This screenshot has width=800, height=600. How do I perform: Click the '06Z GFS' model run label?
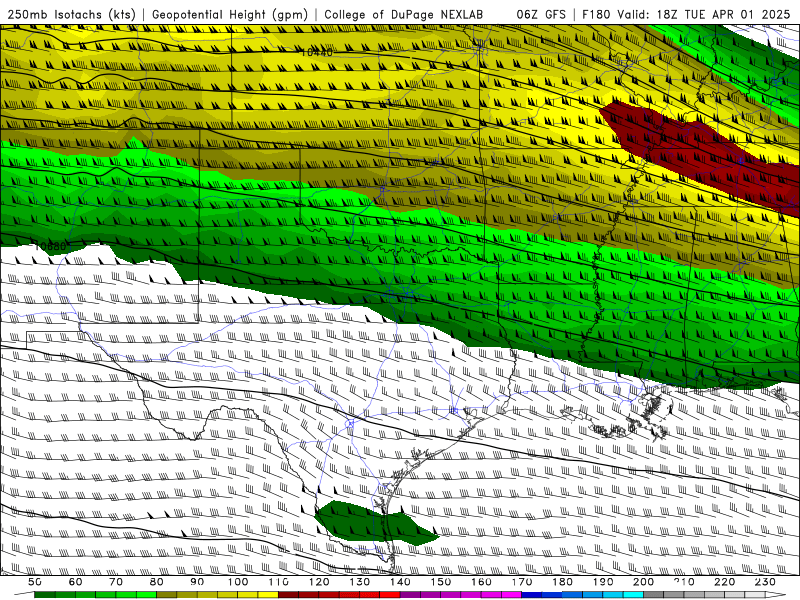(541, 14)
